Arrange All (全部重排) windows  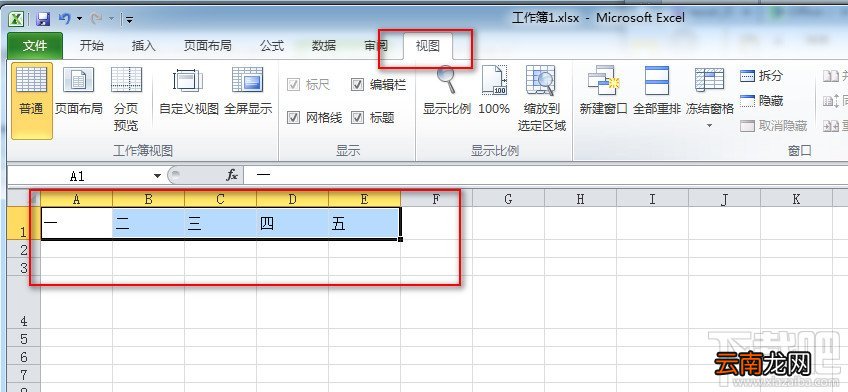[x=657, y=92]
